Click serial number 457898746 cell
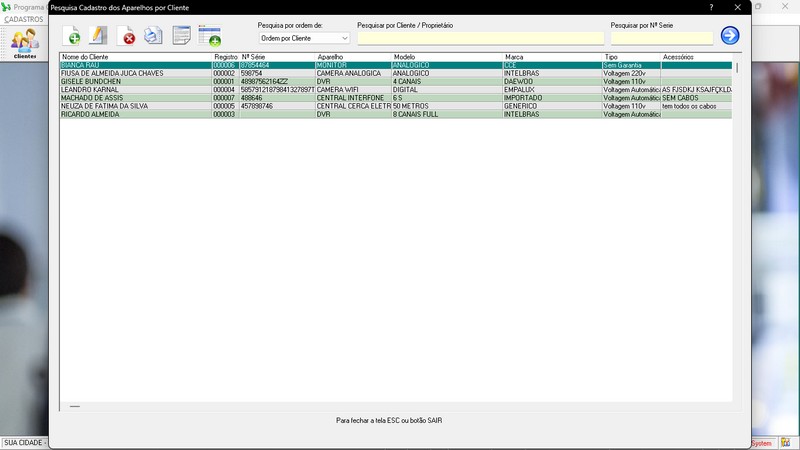This screenshot has height=450, width=800. pyautogui.click(x=278, y=106)
